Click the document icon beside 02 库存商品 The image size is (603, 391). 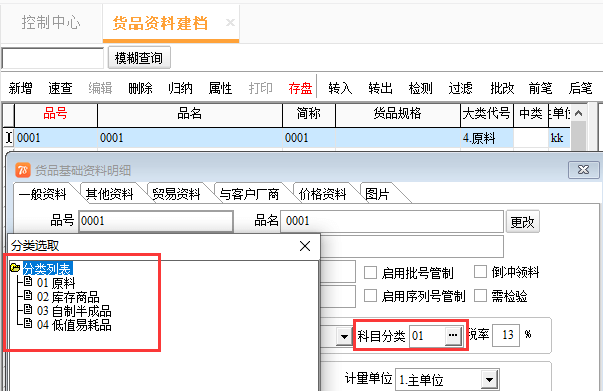tap(28, 296)
